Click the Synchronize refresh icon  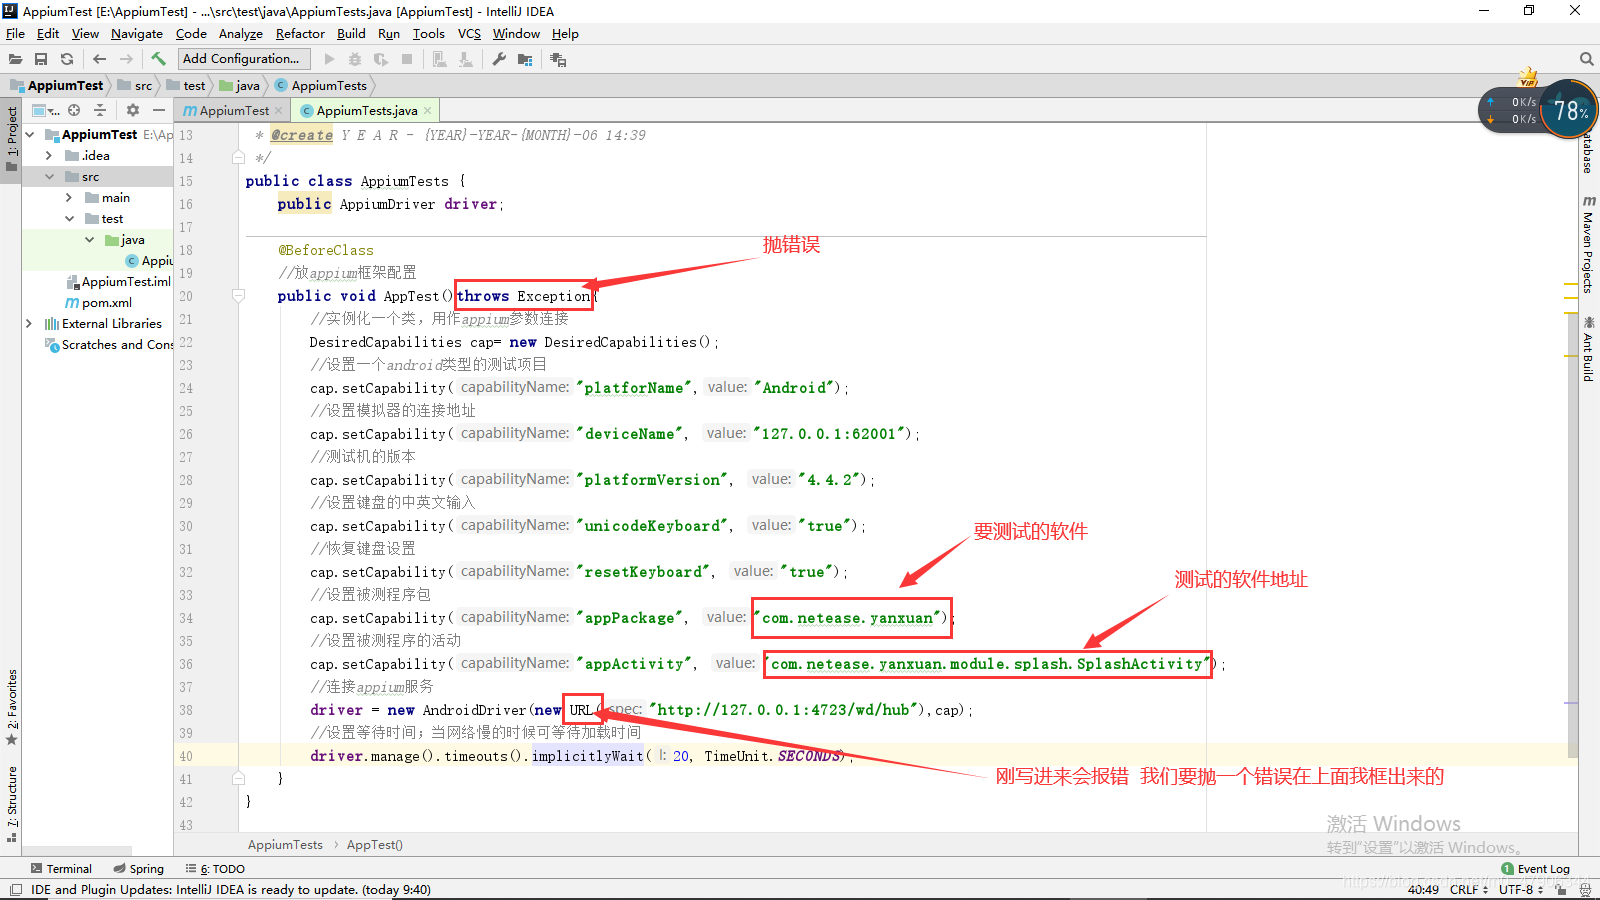point(67,59)
